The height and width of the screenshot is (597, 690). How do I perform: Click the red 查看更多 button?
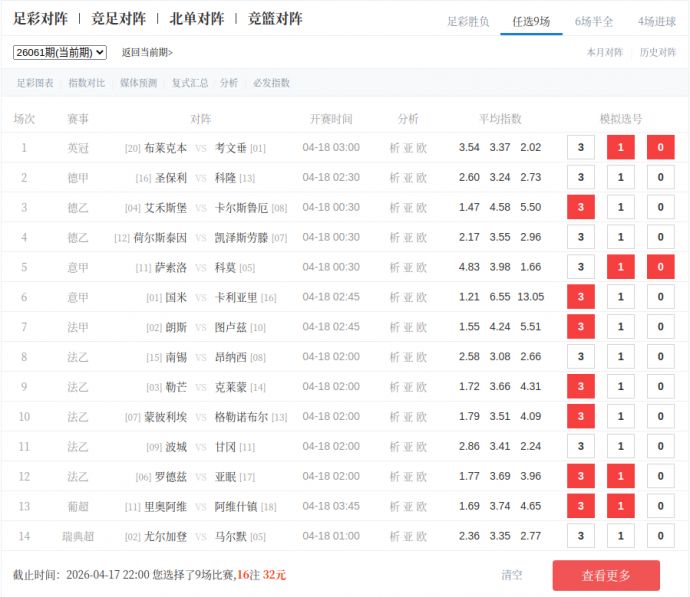[x=606, y=575]
